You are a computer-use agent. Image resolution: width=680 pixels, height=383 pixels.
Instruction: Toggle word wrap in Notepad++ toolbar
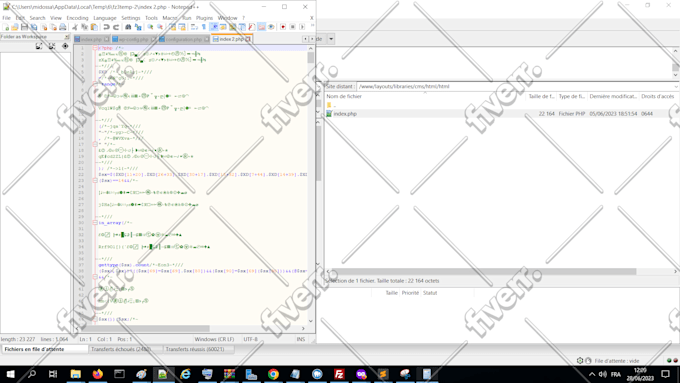194,27
